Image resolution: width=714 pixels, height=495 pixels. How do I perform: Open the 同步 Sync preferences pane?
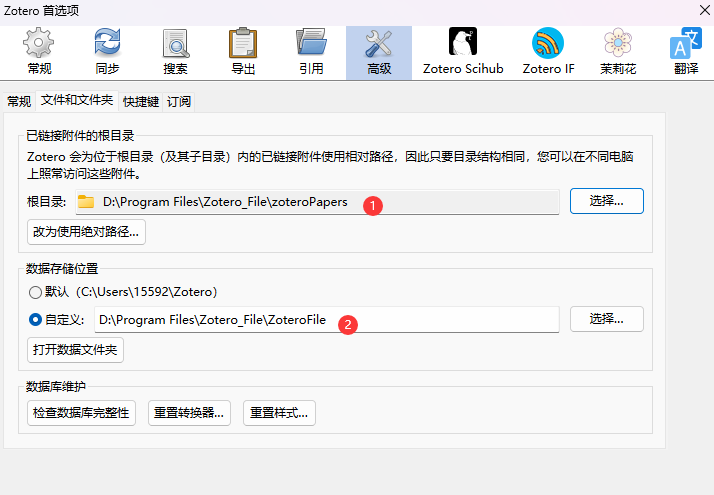click(x=107, y=52)
